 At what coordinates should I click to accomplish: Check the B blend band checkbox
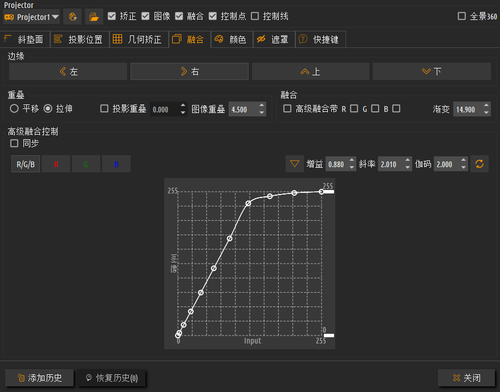[x=396, y=109]
